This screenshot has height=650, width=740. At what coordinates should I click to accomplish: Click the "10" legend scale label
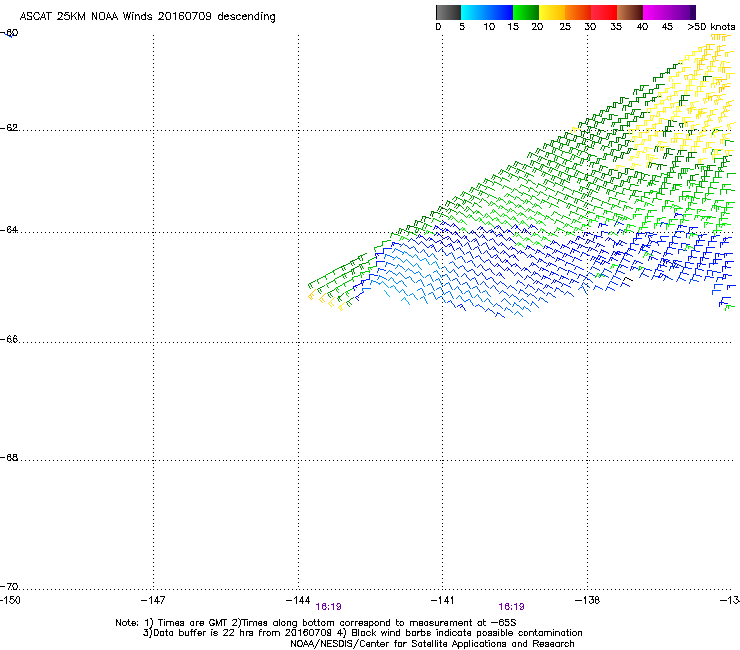tap(489, 27)
